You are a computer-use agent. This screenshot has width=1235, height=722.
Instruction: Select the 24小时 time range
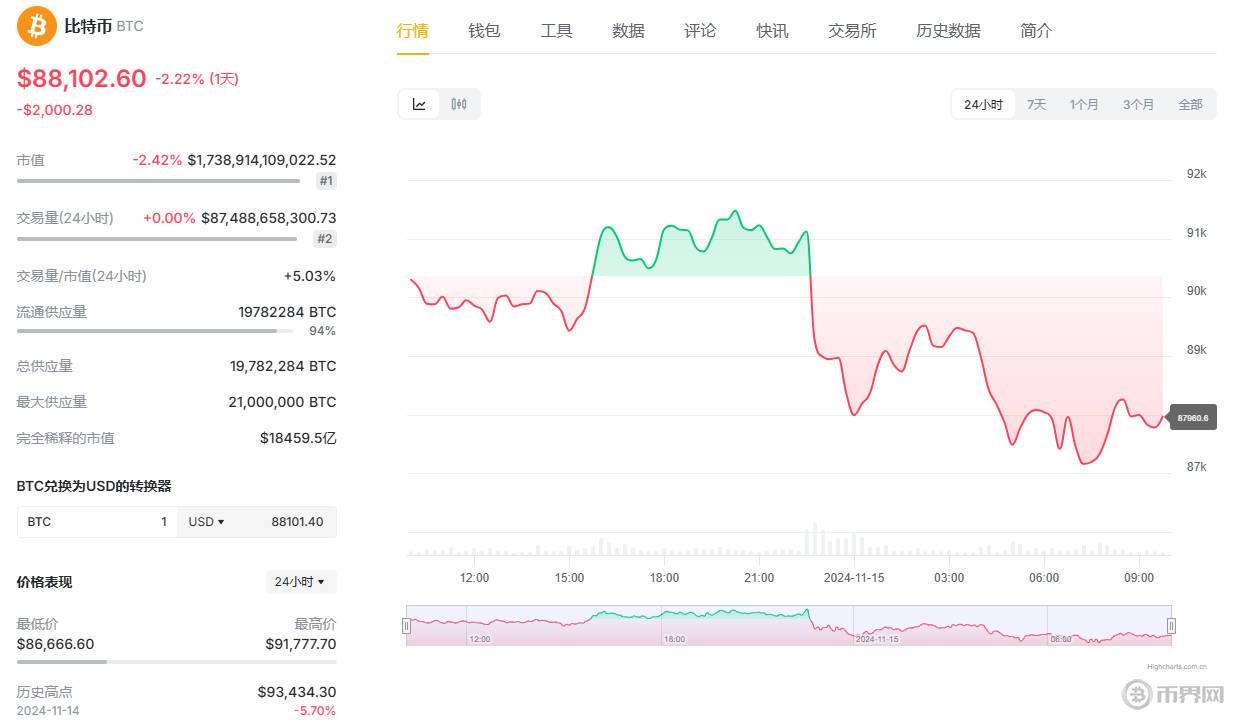coord(982,103)
